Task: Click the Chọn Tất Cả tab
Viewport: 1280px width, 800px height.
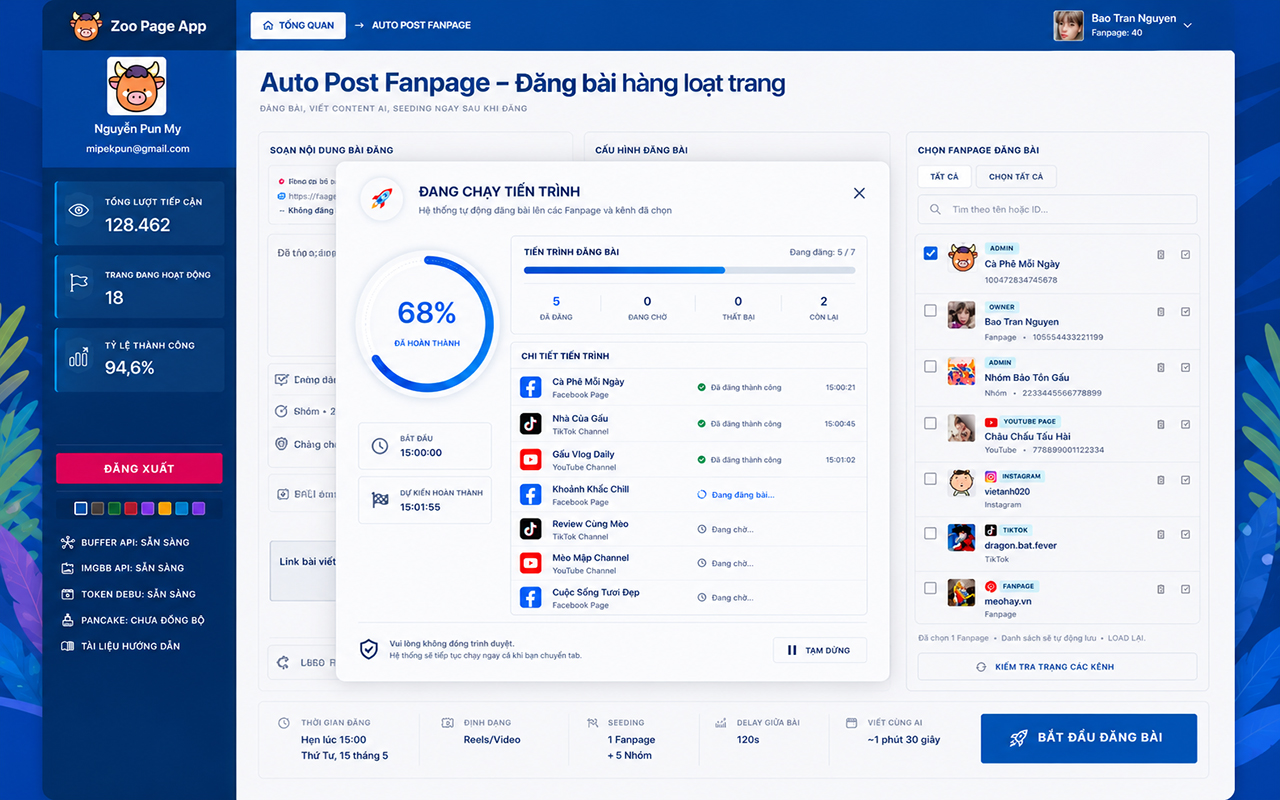Action: point(1016,177)
